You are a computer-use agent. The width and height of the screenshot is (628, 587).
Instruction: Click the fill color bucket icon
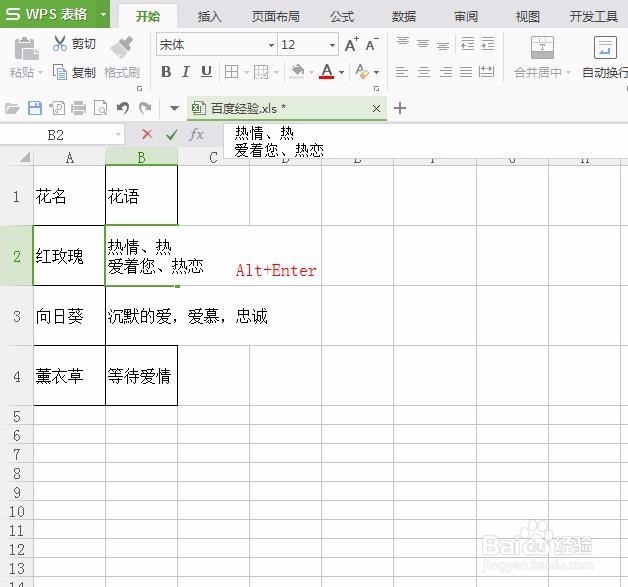(297, 72)
